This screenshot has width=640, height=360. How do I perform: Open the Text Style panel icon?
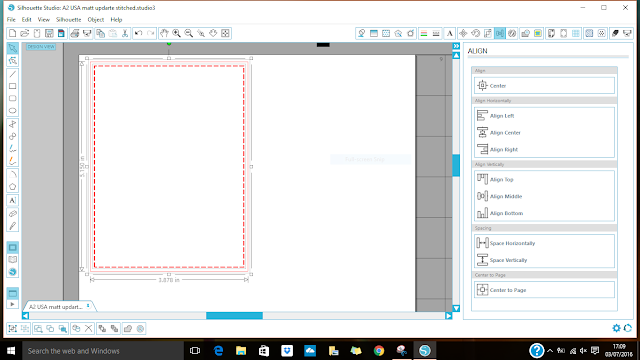pos(449,33)
